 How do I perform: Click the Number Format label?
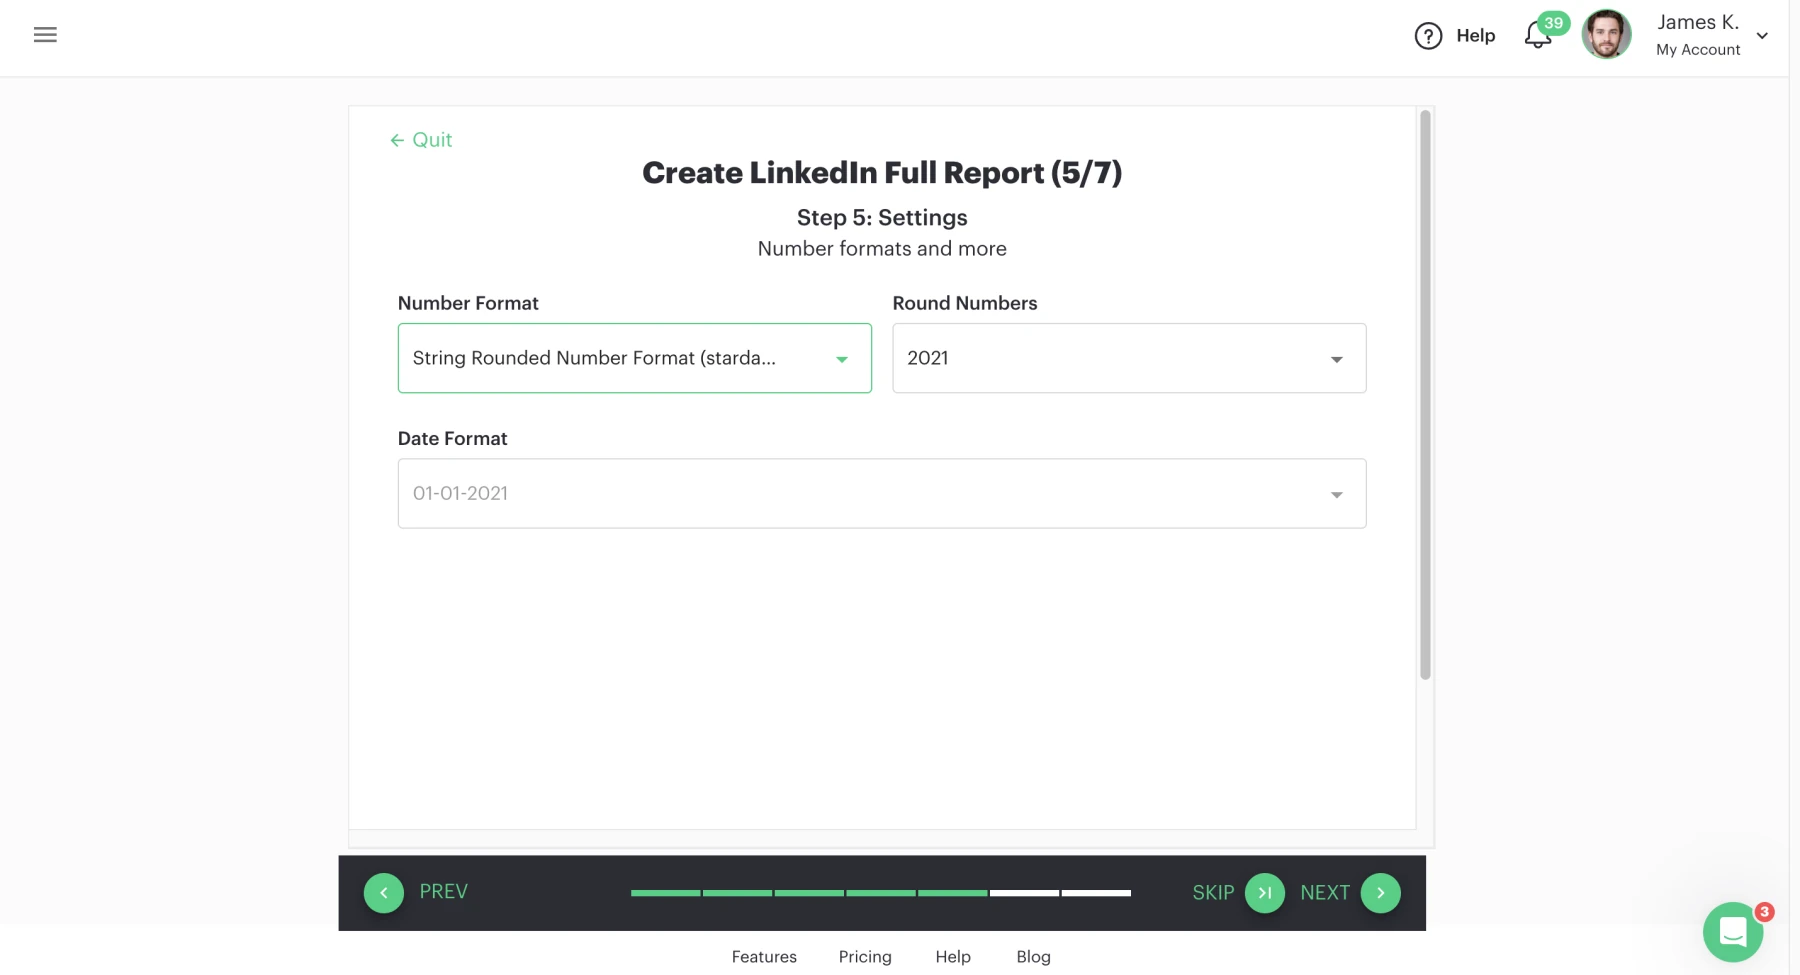point(468,303)
